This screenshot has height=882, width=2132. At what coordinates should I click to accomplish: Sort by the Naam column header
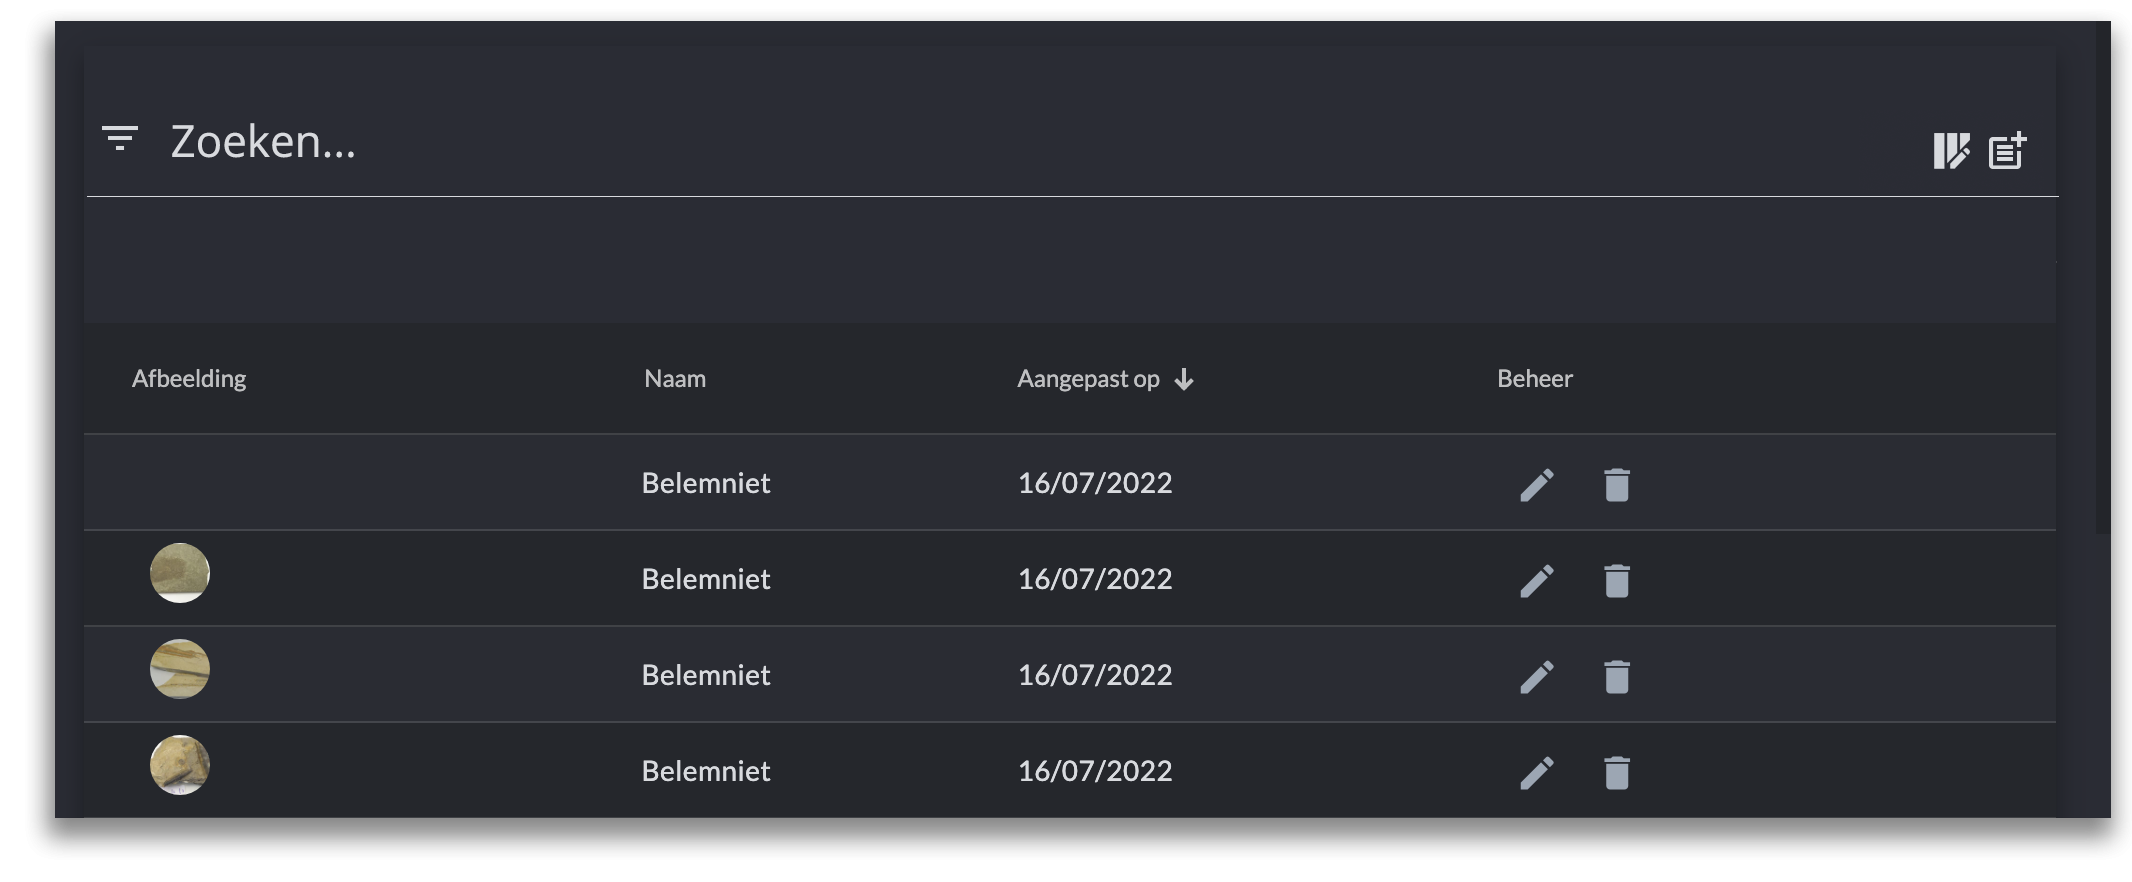pyautogui.click(x=675, y=379)
